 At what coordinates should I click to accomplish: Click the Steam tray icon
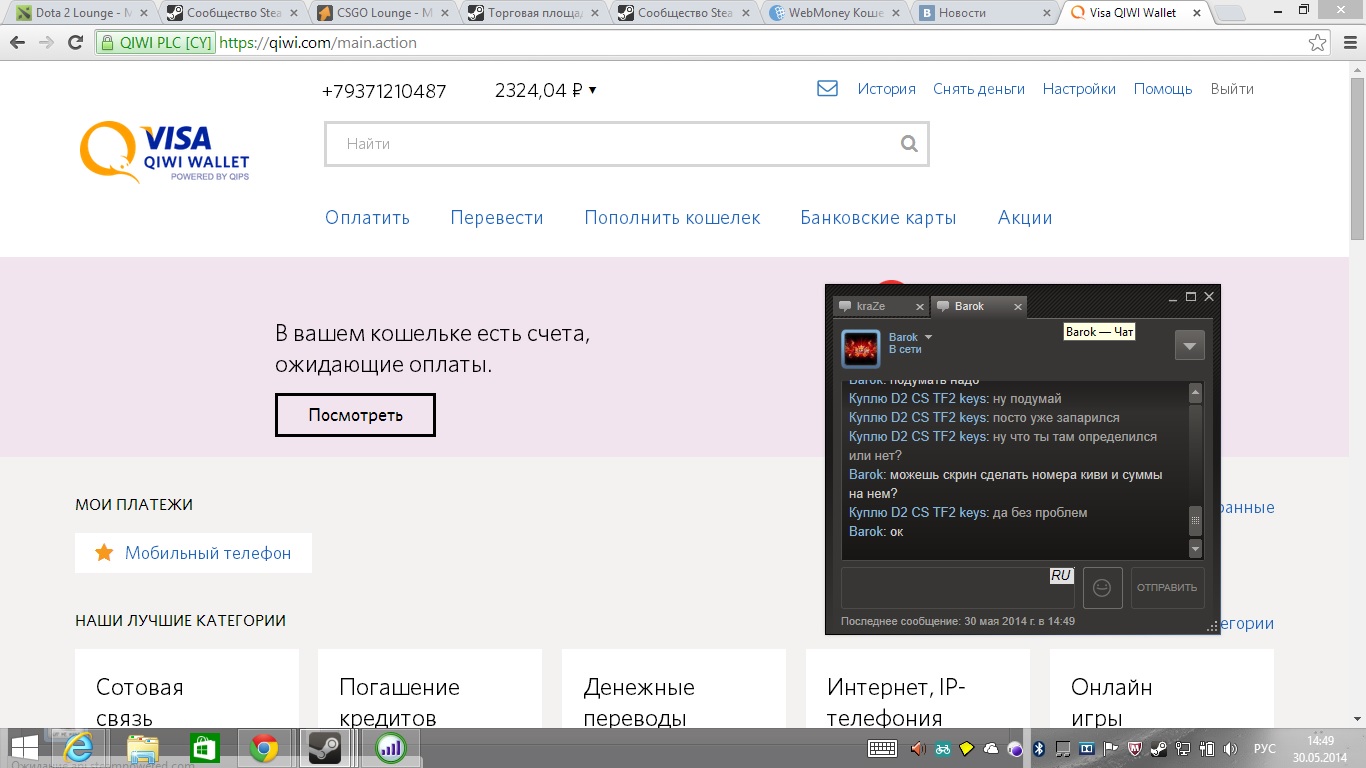[x=1159, y=748]
